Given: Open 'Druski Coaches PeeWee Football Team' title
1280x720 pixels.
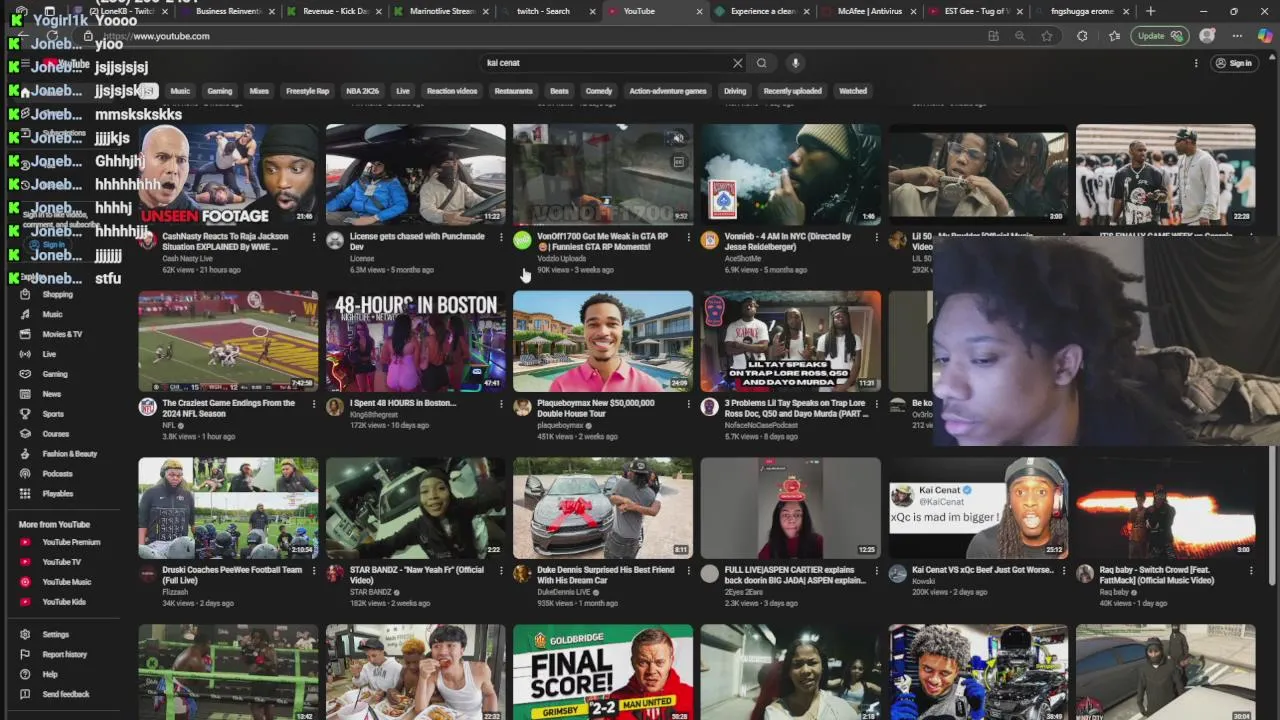Looking at the screenshot, I should [232, 575].
